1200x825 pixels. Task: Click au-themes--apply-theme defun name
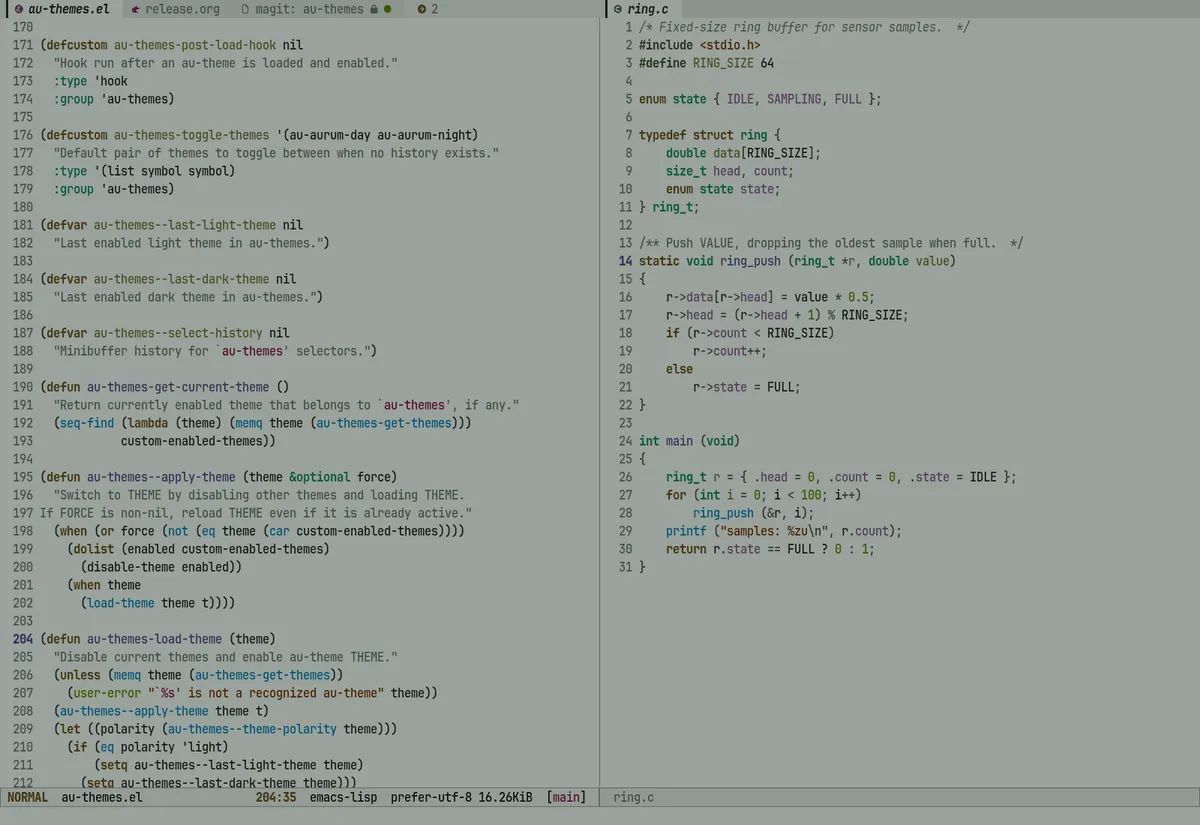(x=161, y=477)
